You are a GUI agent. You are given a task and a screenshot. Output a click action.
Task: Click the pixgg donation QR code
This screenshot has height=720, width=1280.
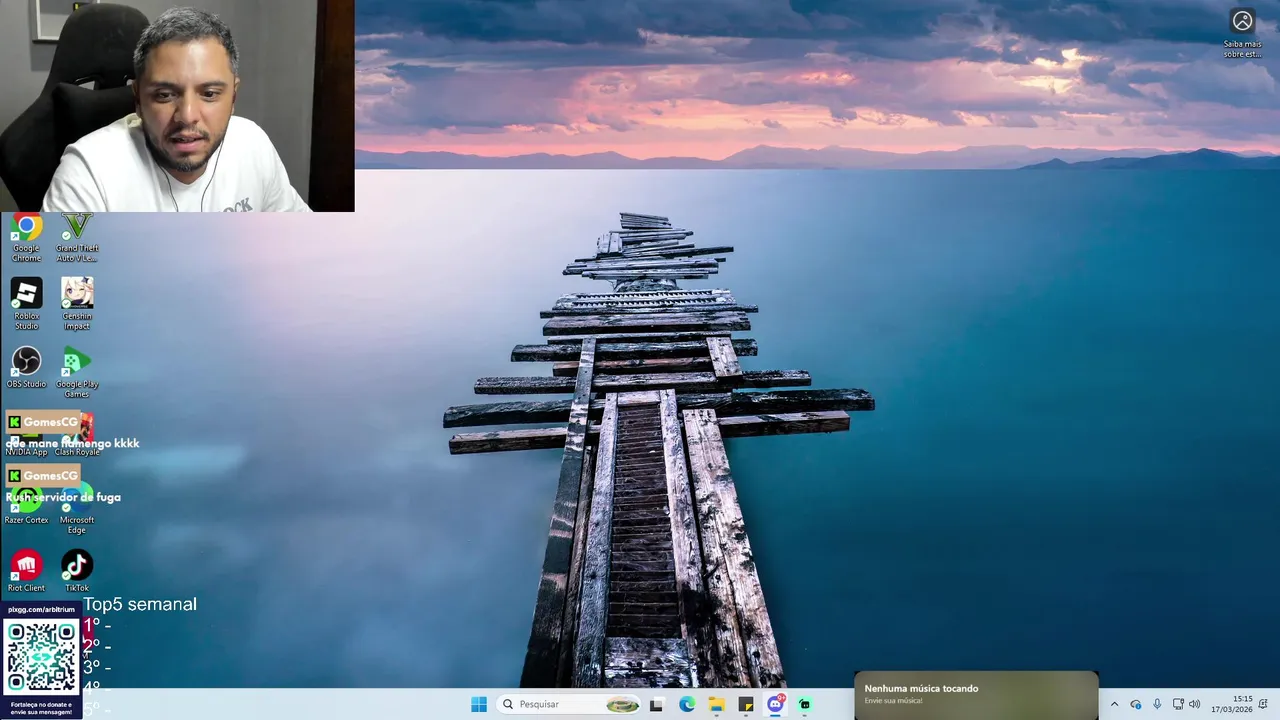point(41,656)
